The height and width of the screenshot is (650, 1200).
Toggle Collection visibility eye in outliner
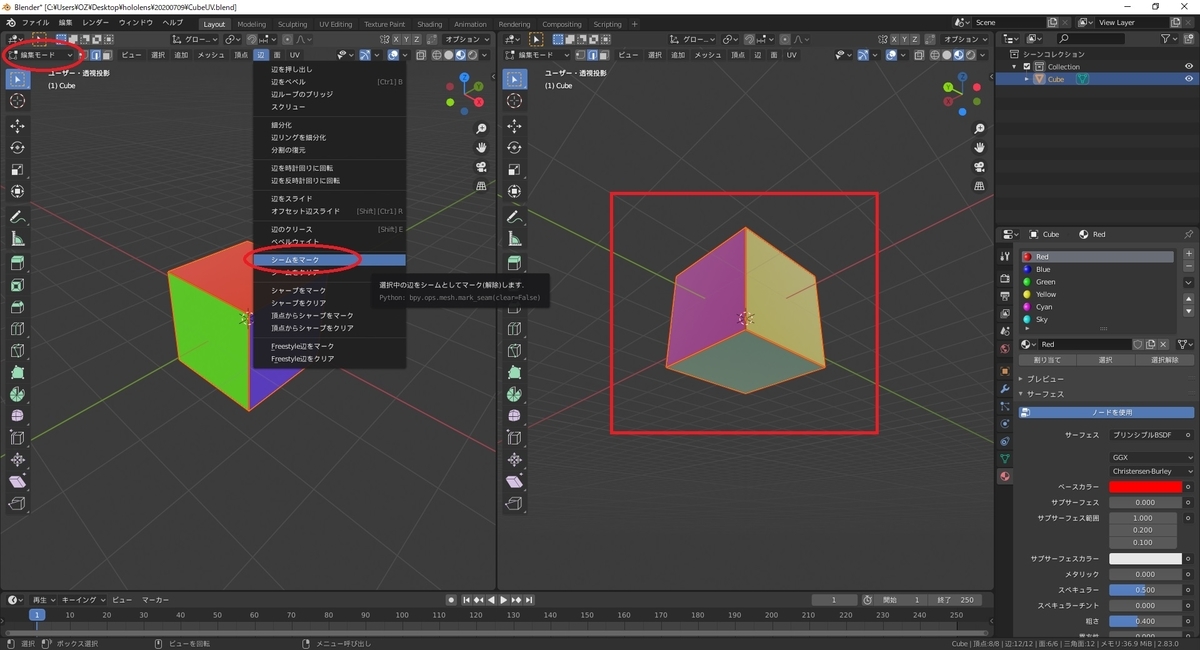pyautogui.click(x=1189, y=66)
